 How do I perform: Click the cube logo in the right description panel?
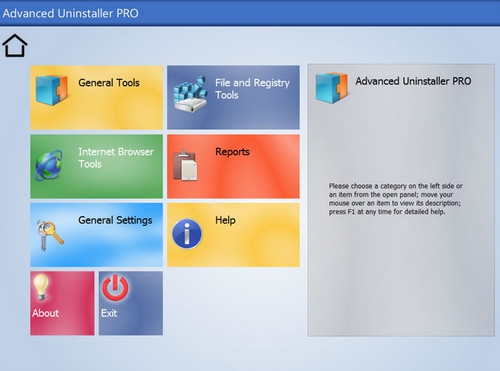point(331,88)
